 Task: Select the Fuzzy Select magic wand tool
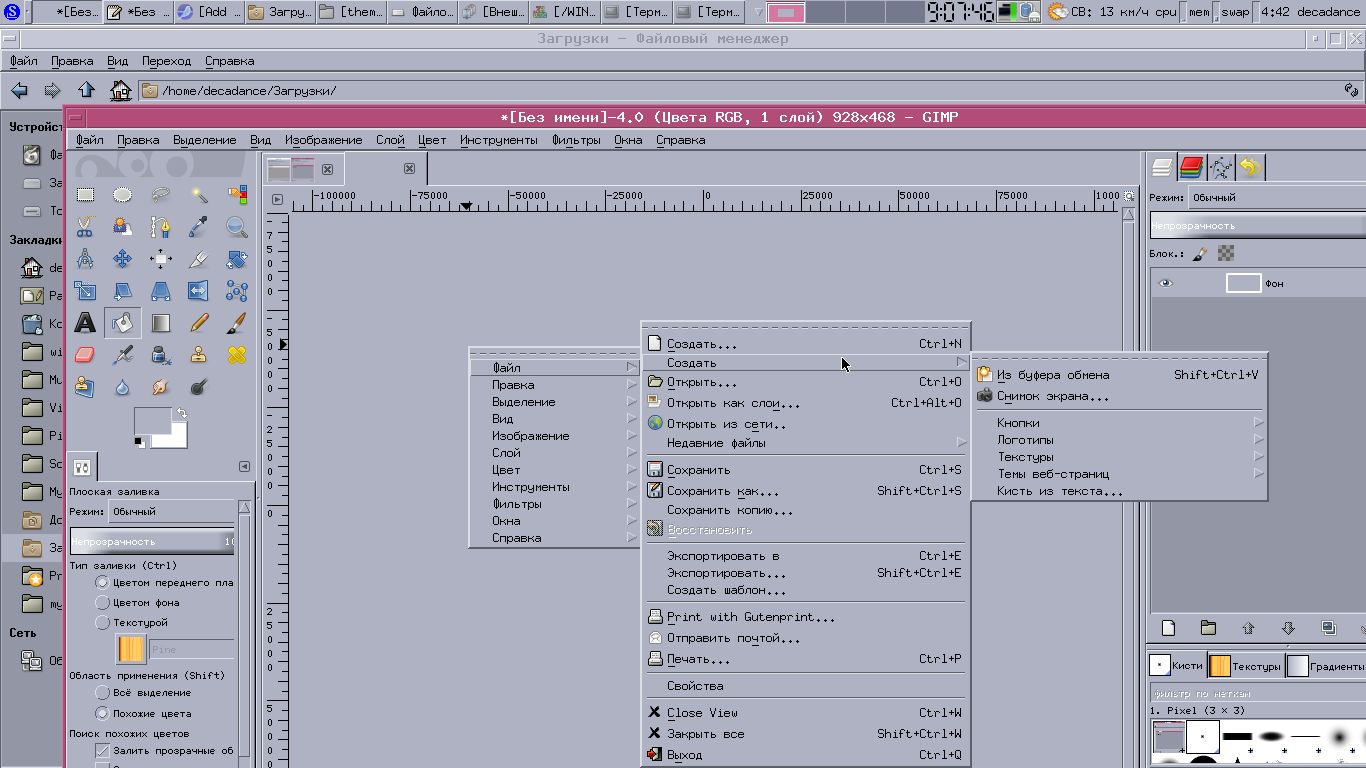coord(199,195)
